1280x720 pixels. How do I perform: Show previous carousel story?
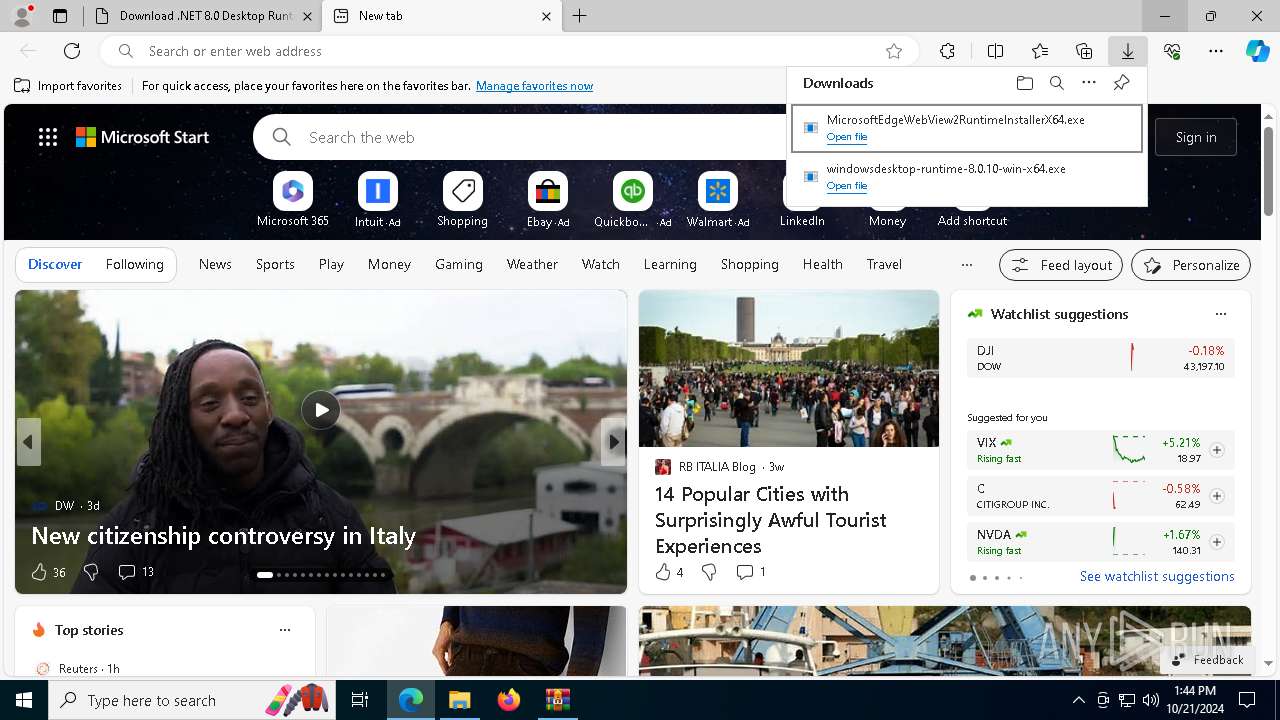click(x=28, y=442)
